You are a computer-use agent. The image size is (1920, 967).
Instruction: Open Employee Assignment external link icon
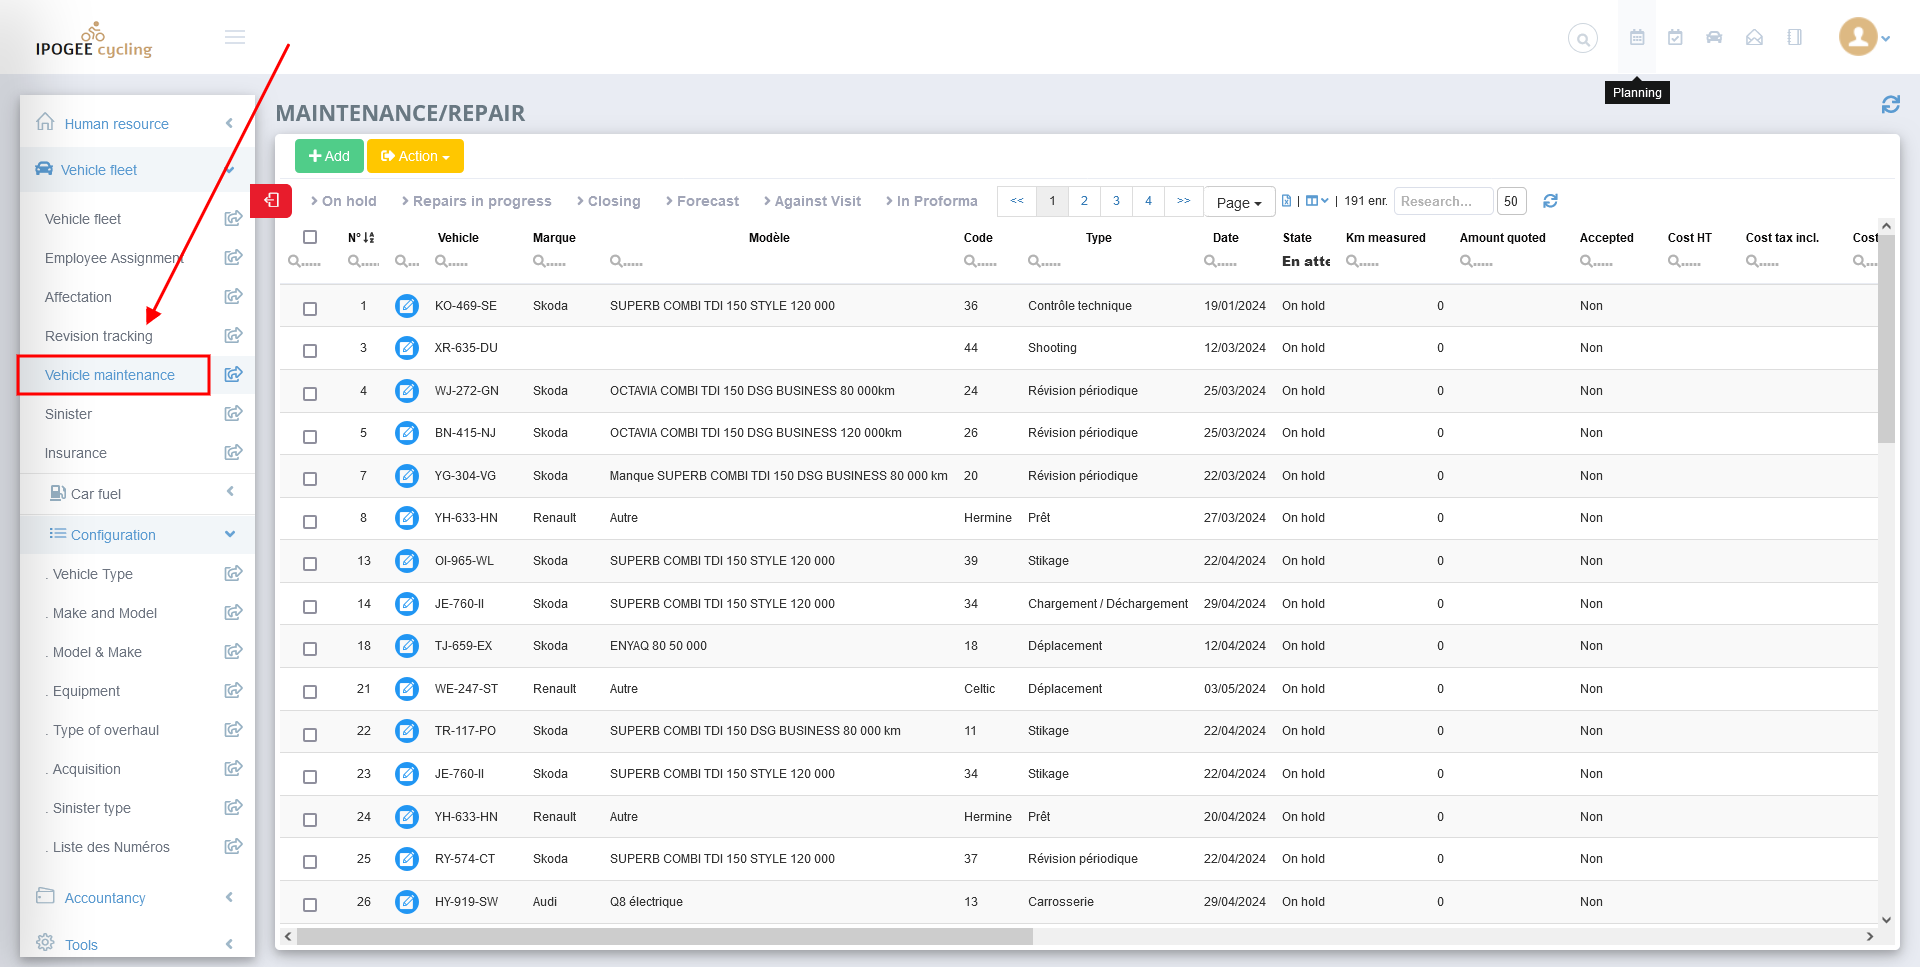233,257
